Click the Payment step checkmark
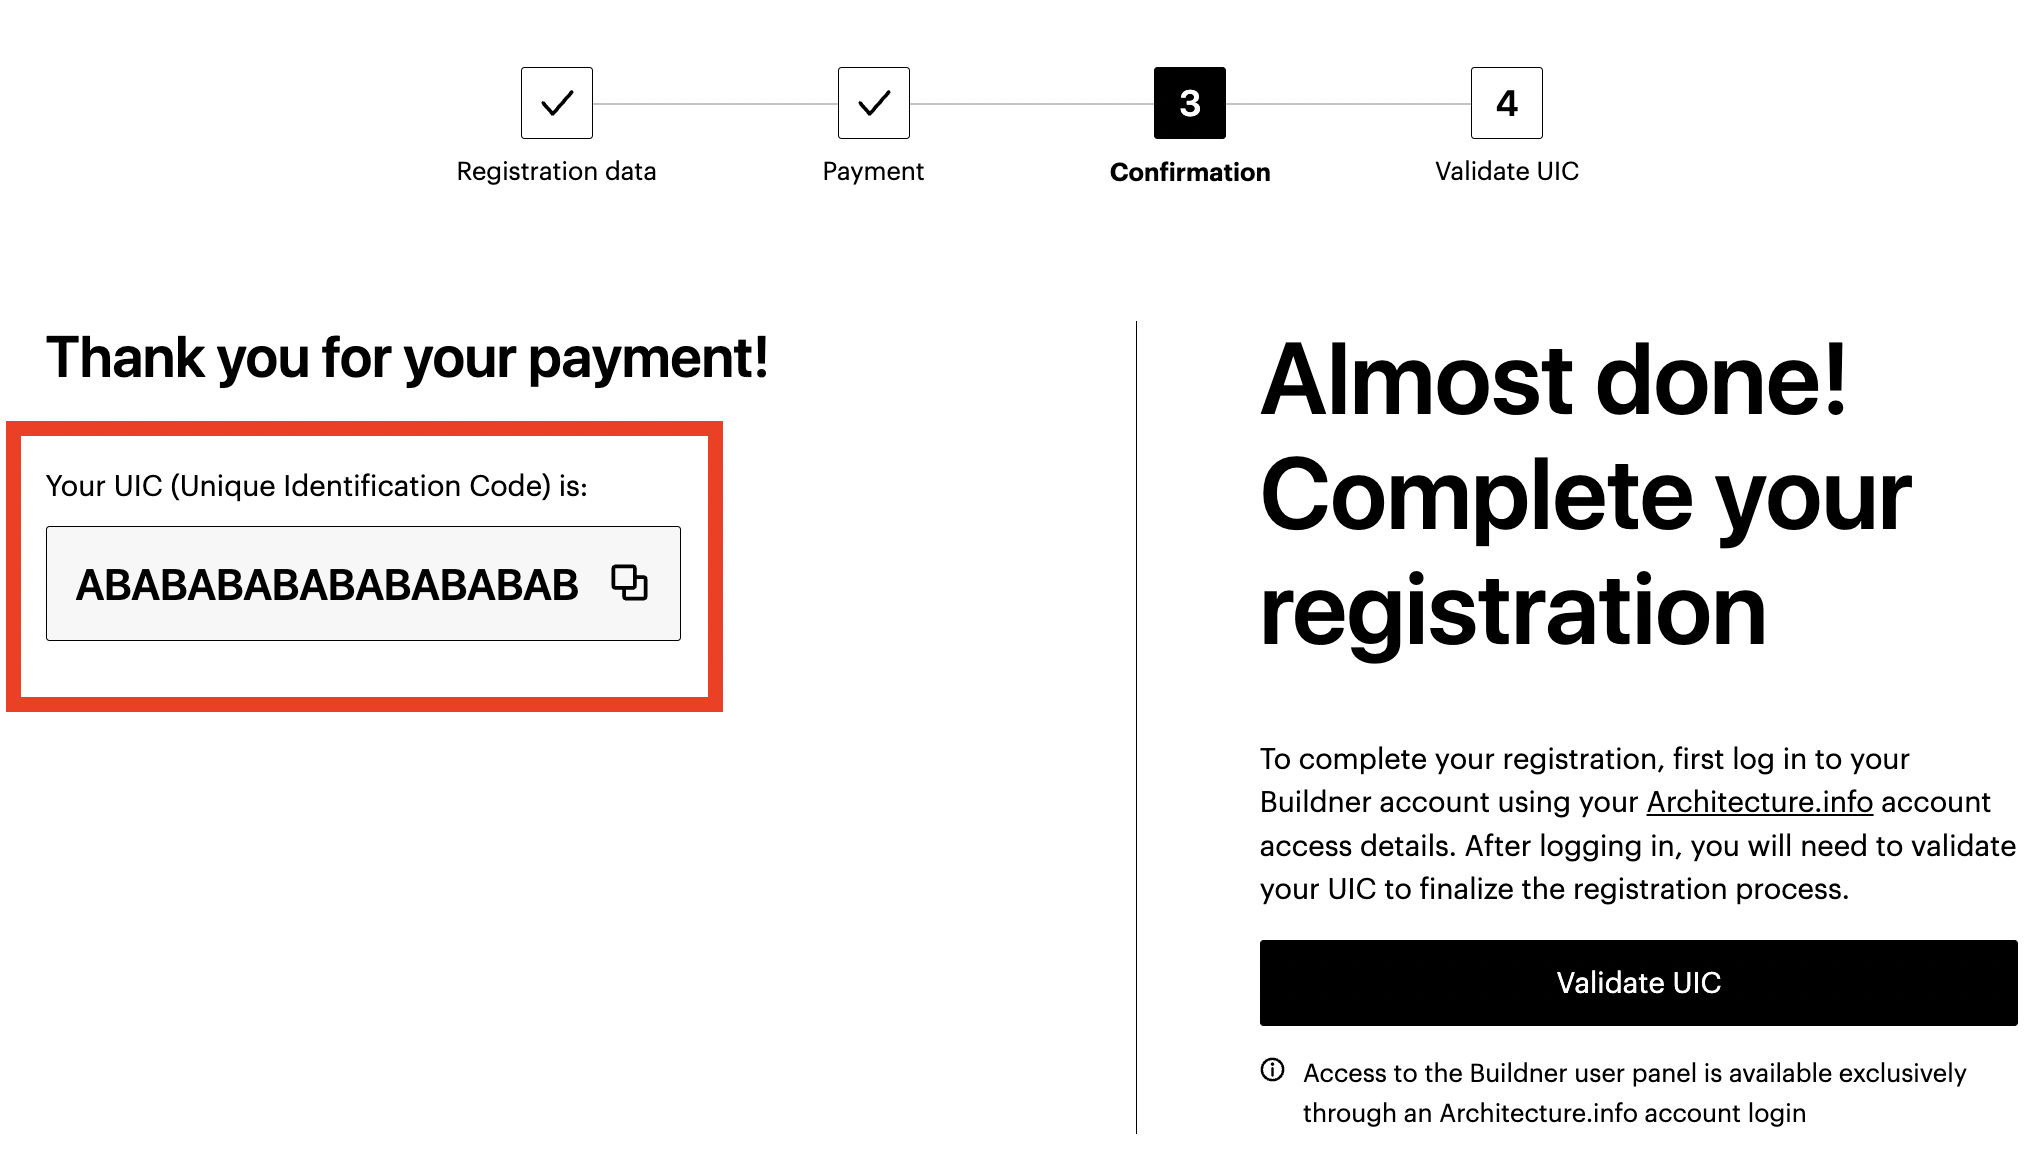Screen dimensions: 2034x1152 pos(874,103)
